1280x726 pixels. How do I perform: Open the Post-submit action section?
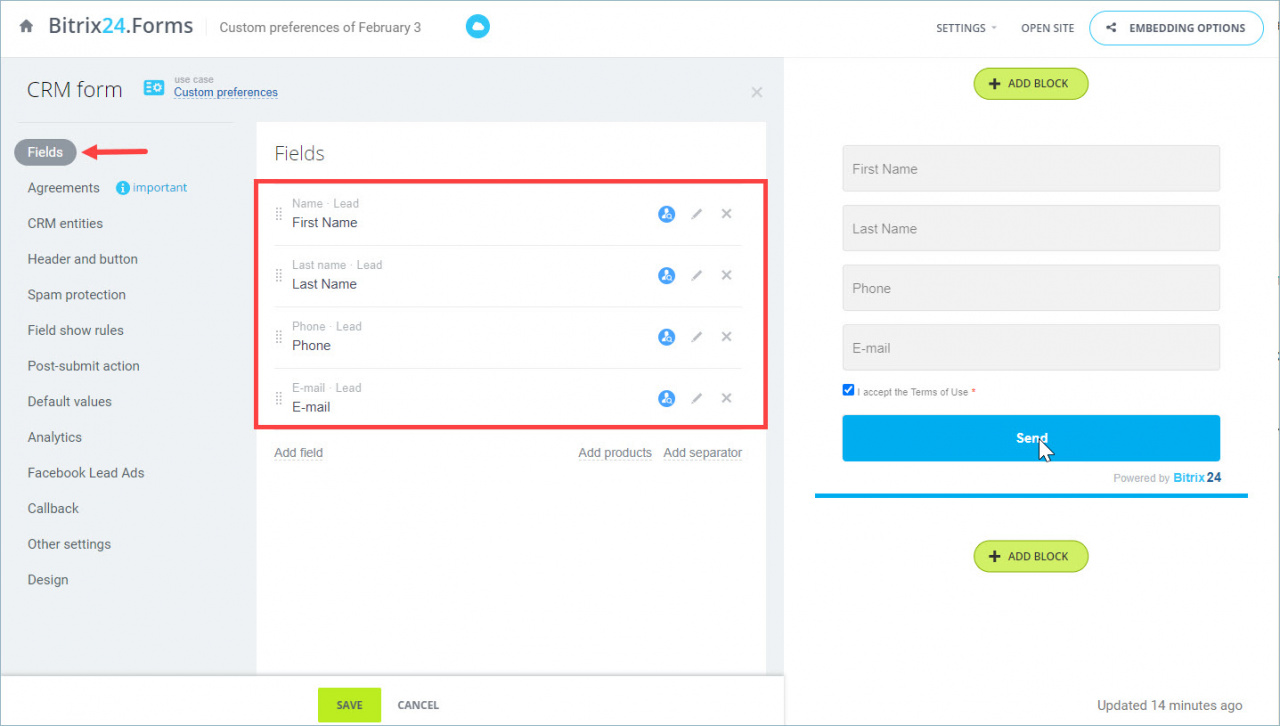pos(84,366)
